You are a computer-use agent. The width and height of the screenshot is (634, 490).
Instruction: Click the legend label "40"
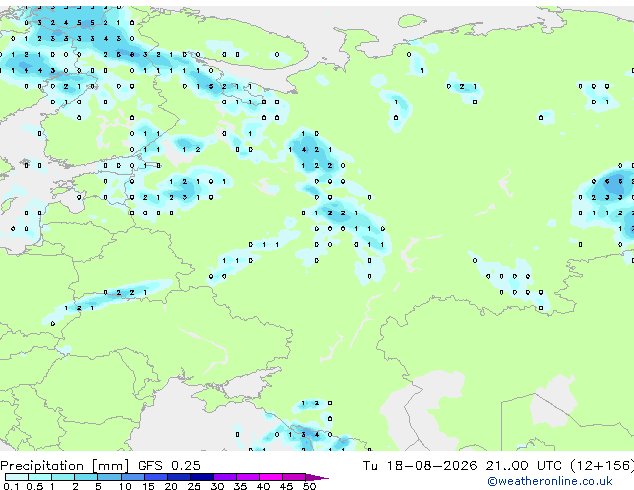[x=263, y=486]
